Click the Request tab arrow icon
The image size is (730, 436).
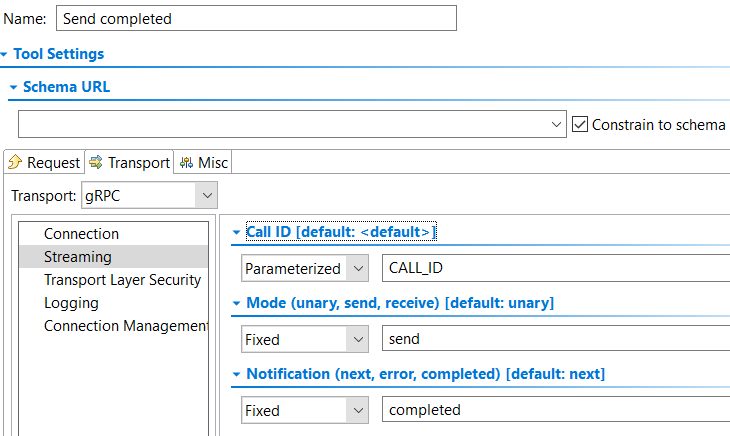click(x=15, y=162)
